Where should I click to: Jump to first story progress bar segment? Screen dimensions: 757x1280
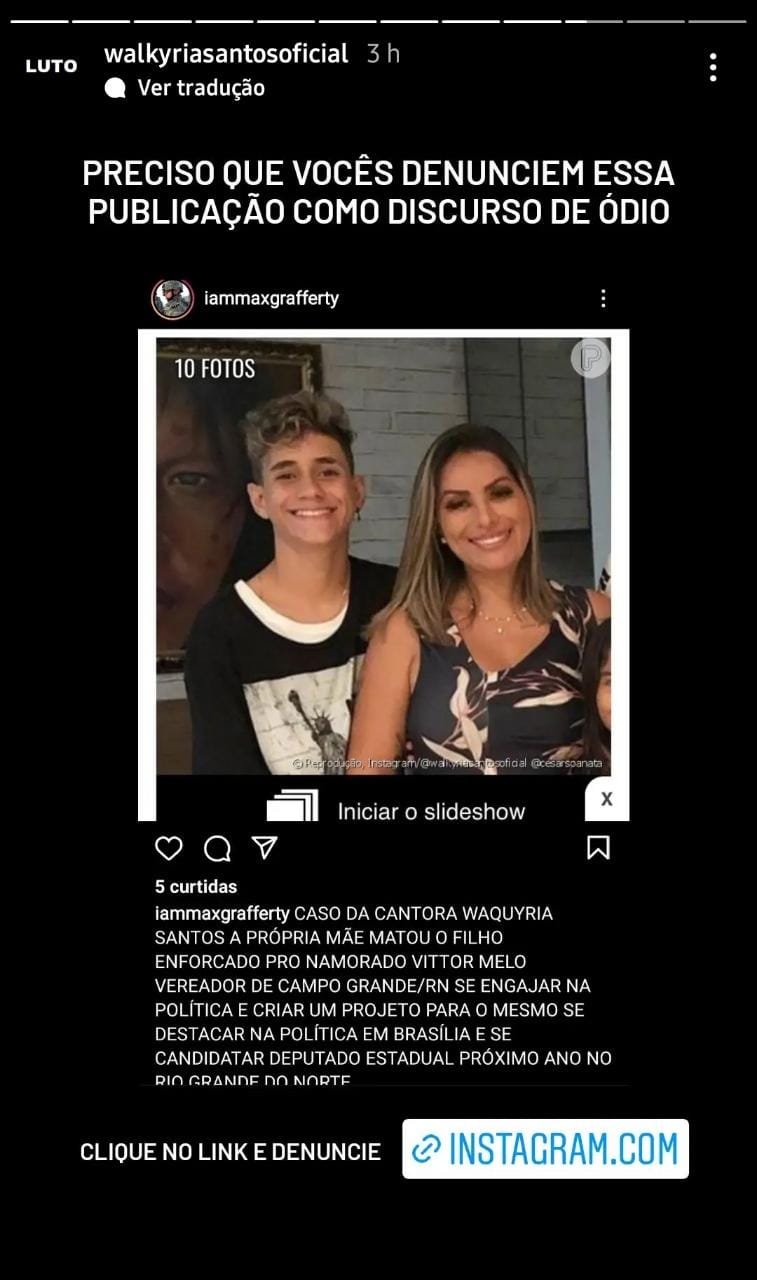click(x=38, y=20)
